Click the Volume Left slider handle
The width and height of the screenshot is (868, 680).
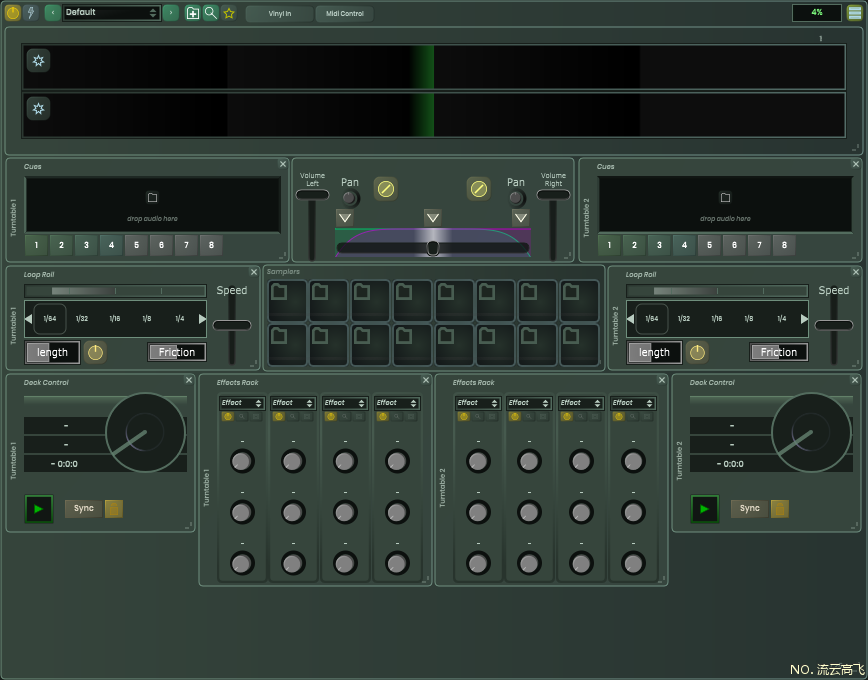pyautogui.click(x=312, y=195)
